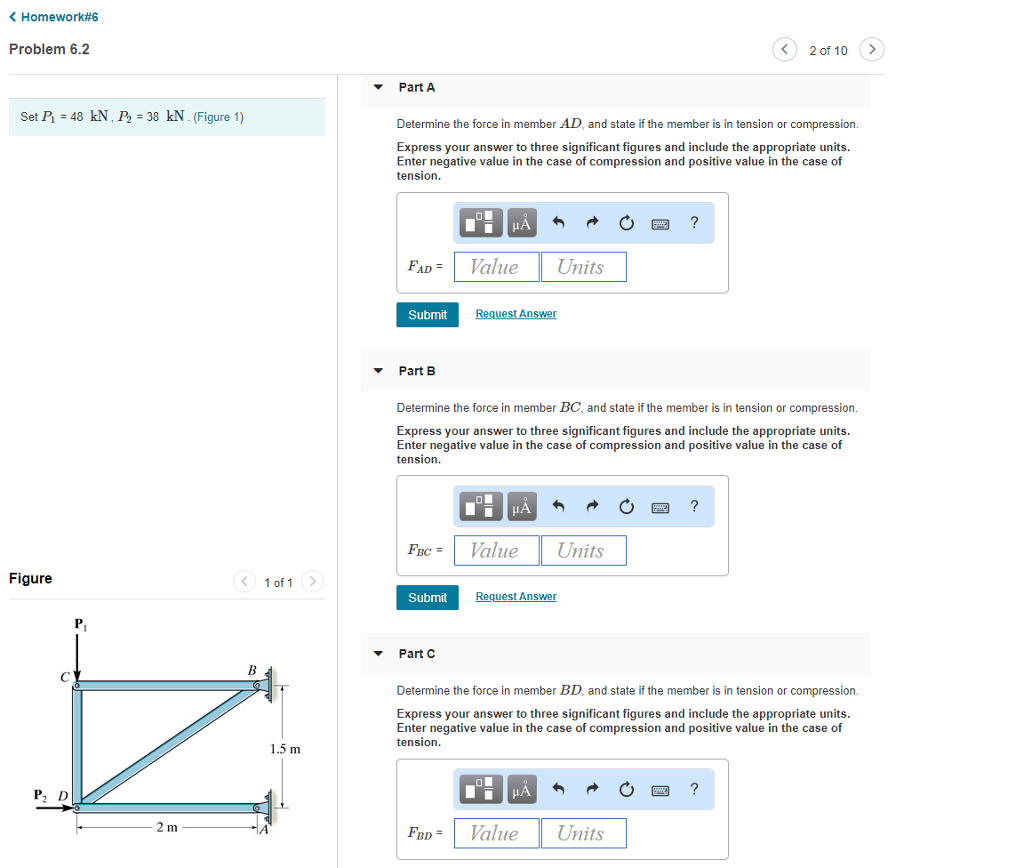Show next figure arrow

[x=313, y=581]
